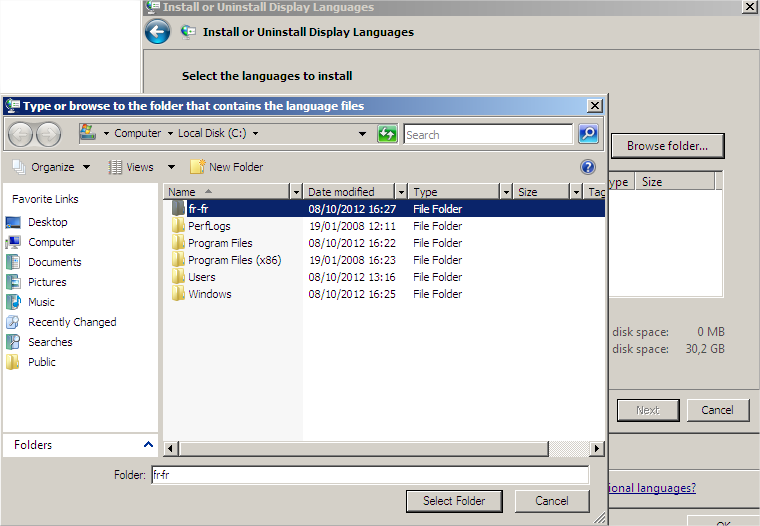Select Desktop in Favorite Links
760x526 pixels.
tap(47, 222)
